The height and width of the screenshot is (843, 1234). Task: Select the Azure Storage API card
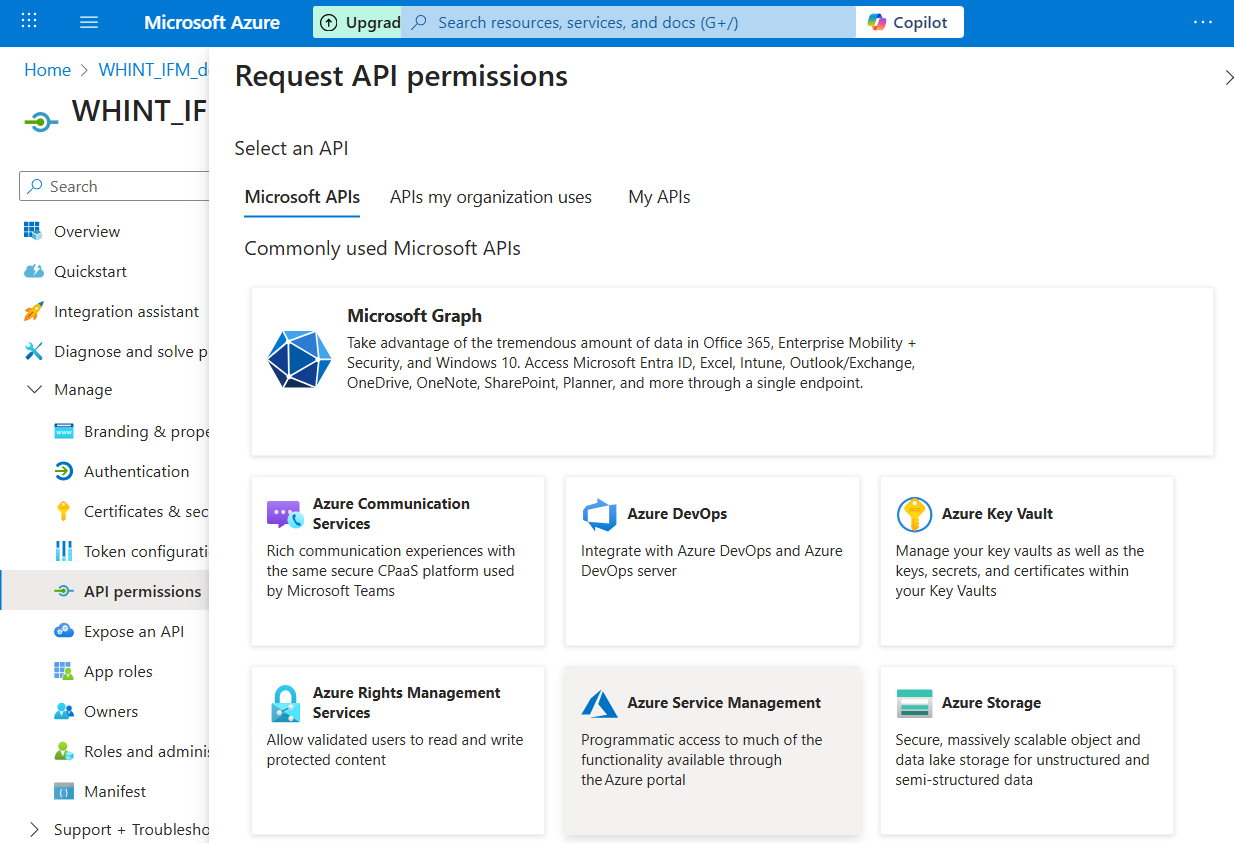(1026, 750)
